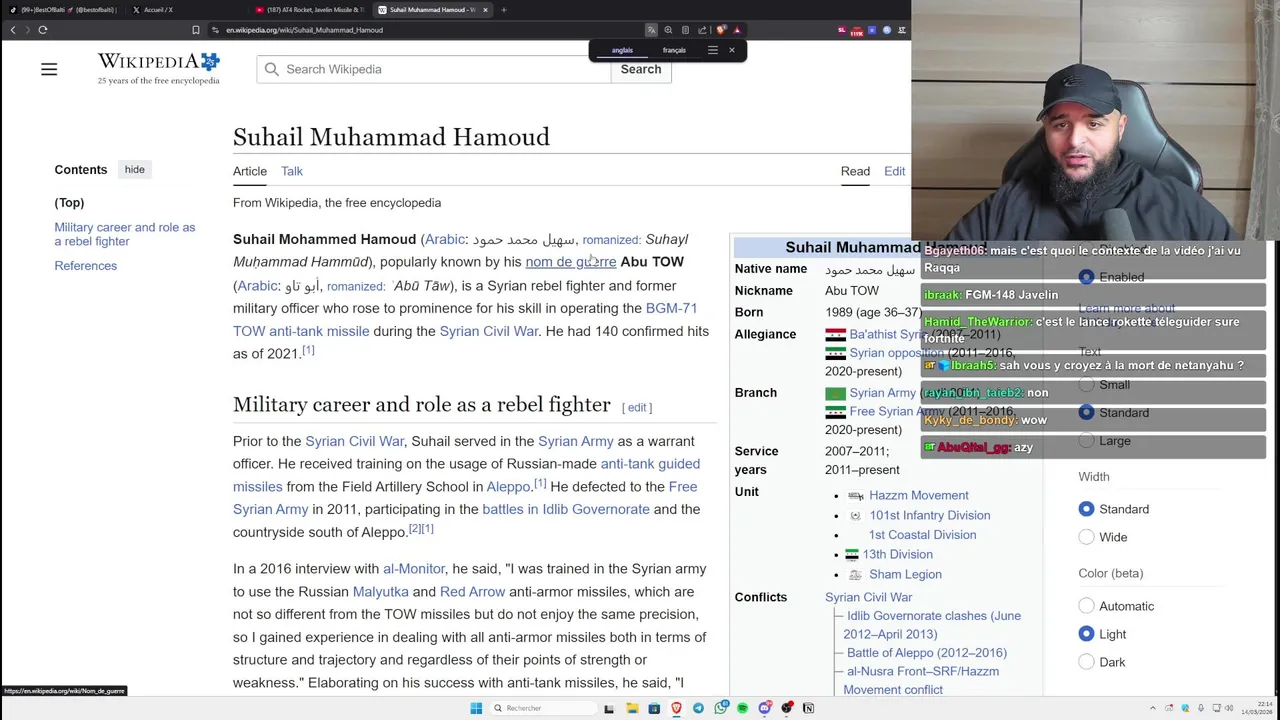This screenshot has width=1280, height=720.
Task: Jump to (Top) in contents
Action: click(69, 203)
